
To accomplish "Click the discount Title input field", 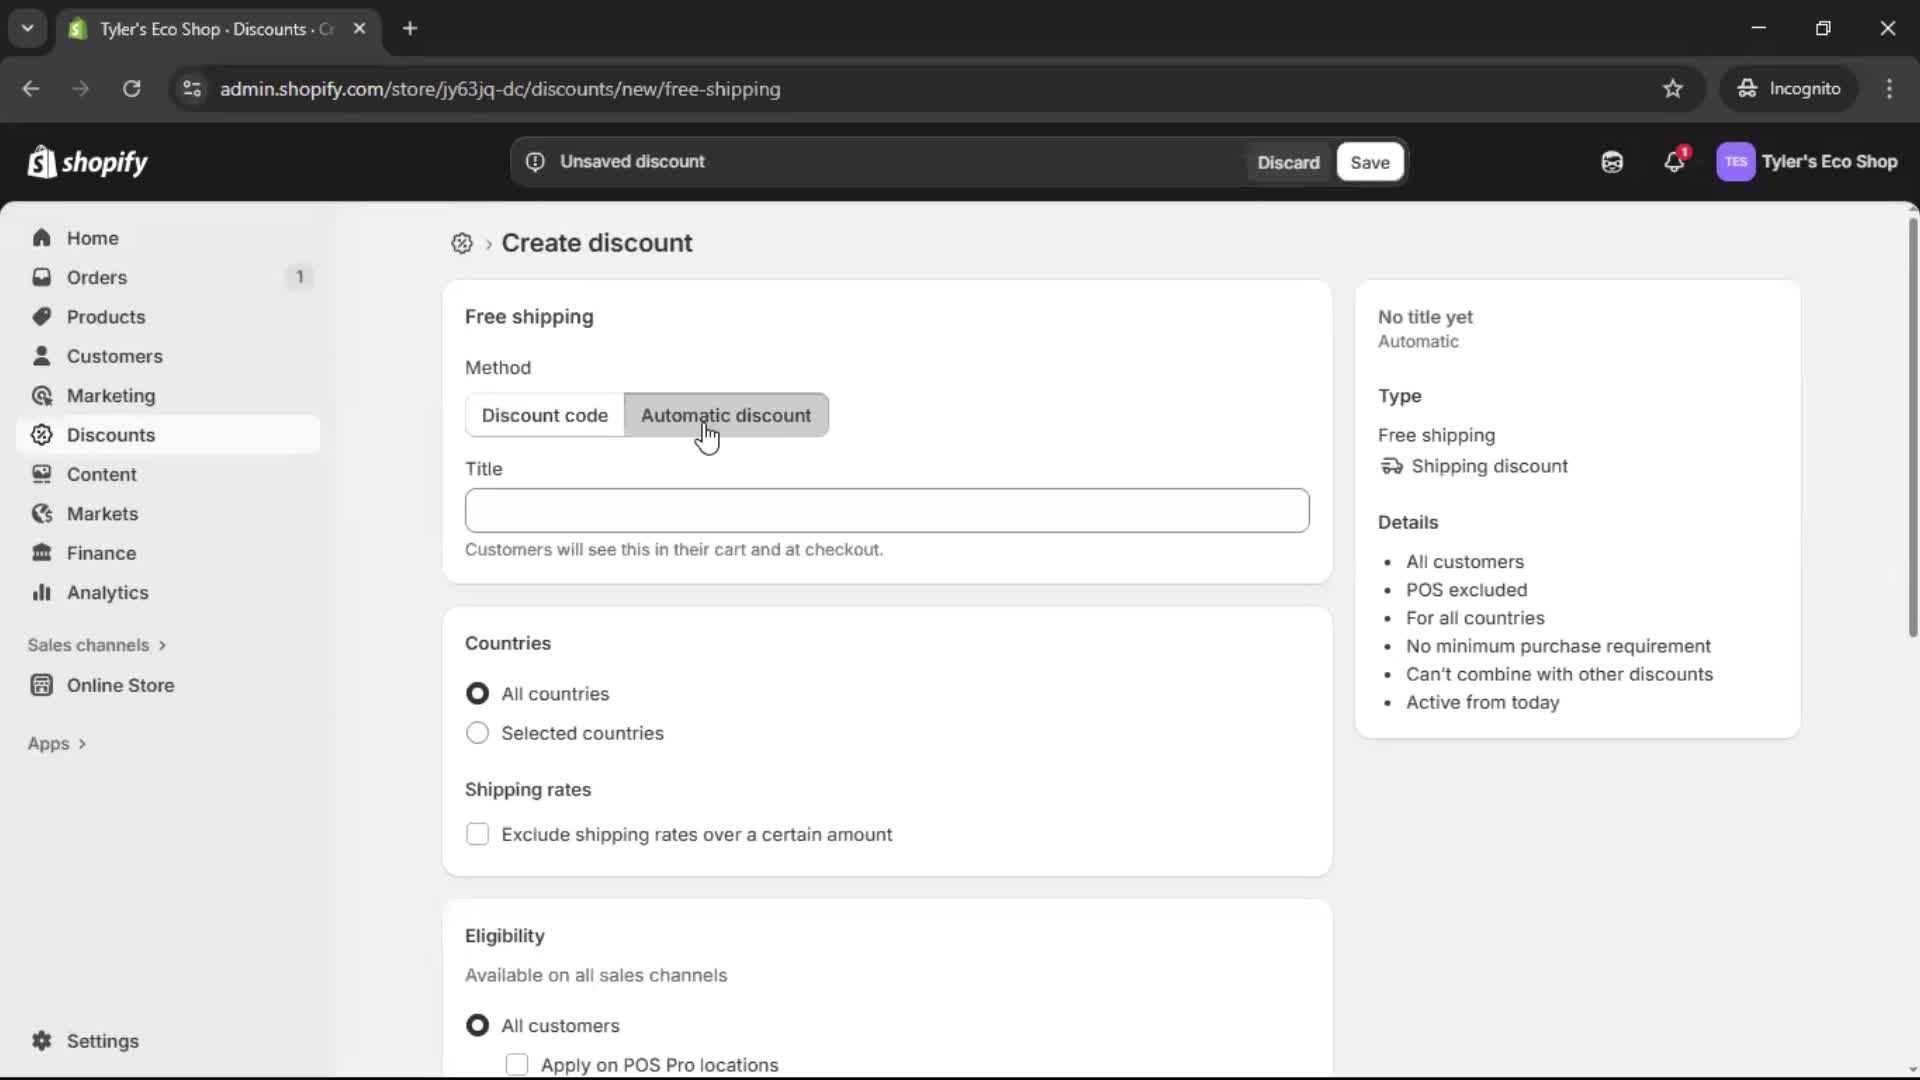I will coord(886,510).
